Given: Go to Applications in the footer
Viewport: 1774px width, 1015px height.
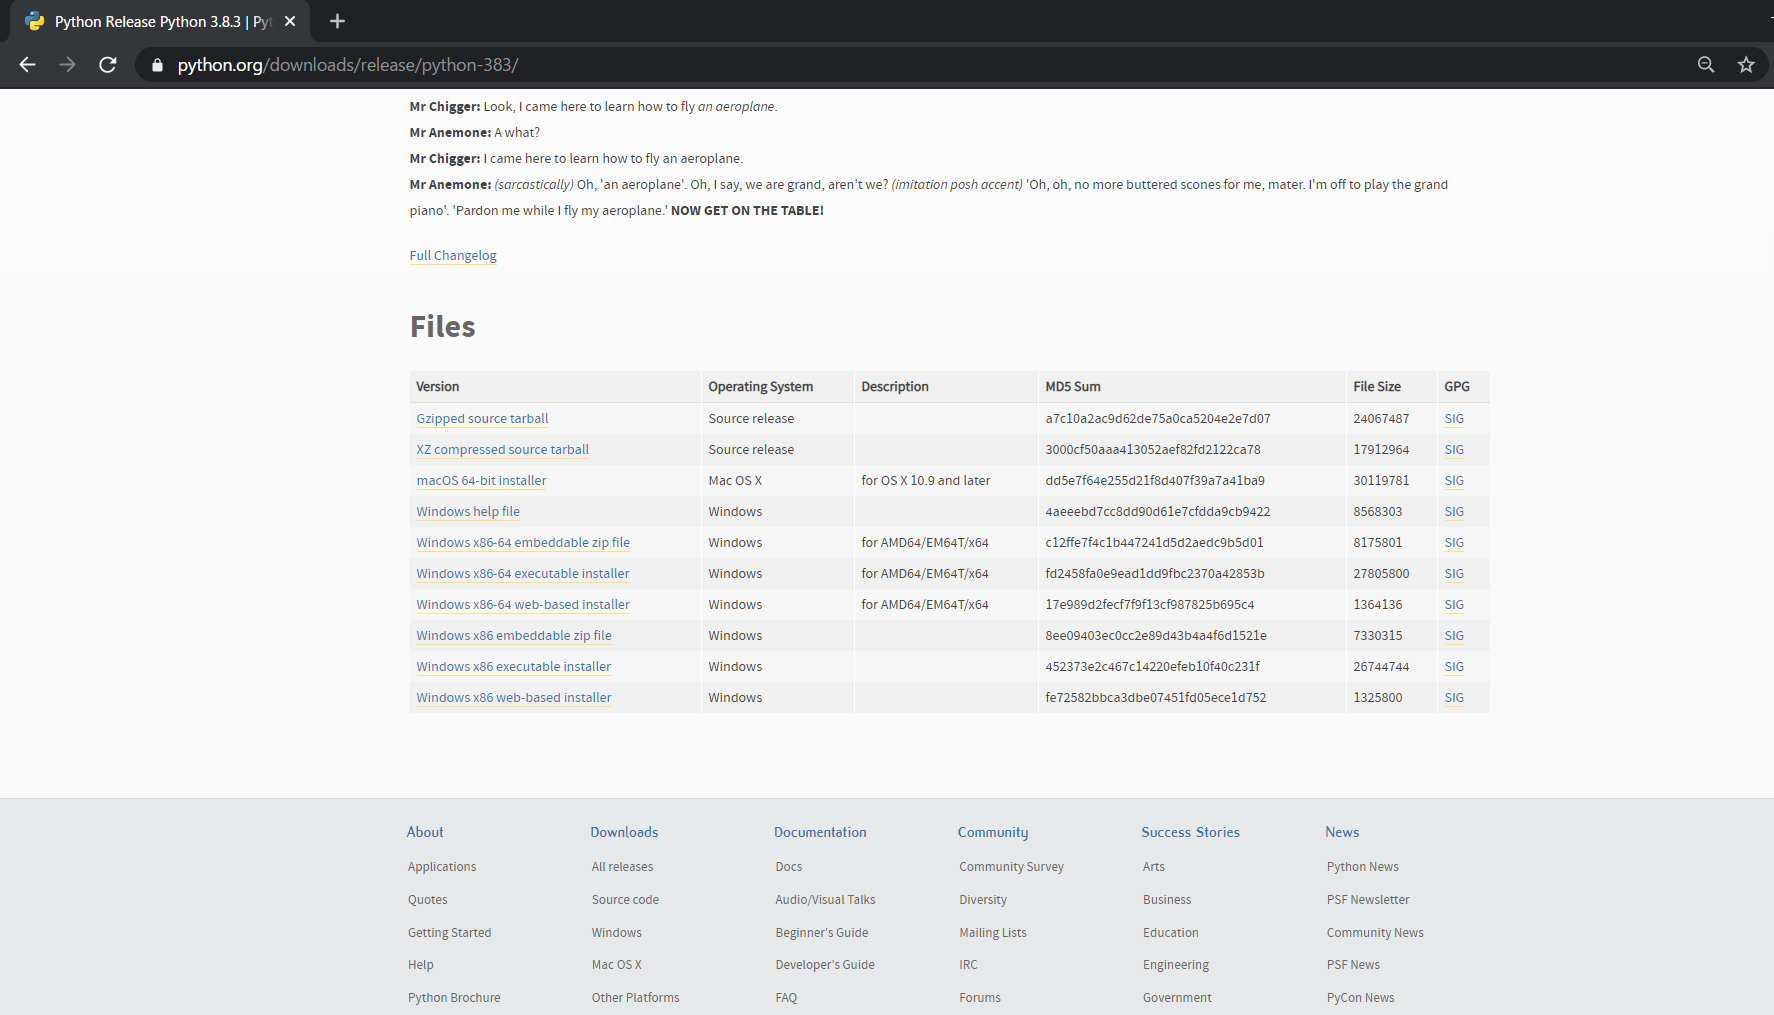Looking at the screenshot, I should tap(442, 867).
